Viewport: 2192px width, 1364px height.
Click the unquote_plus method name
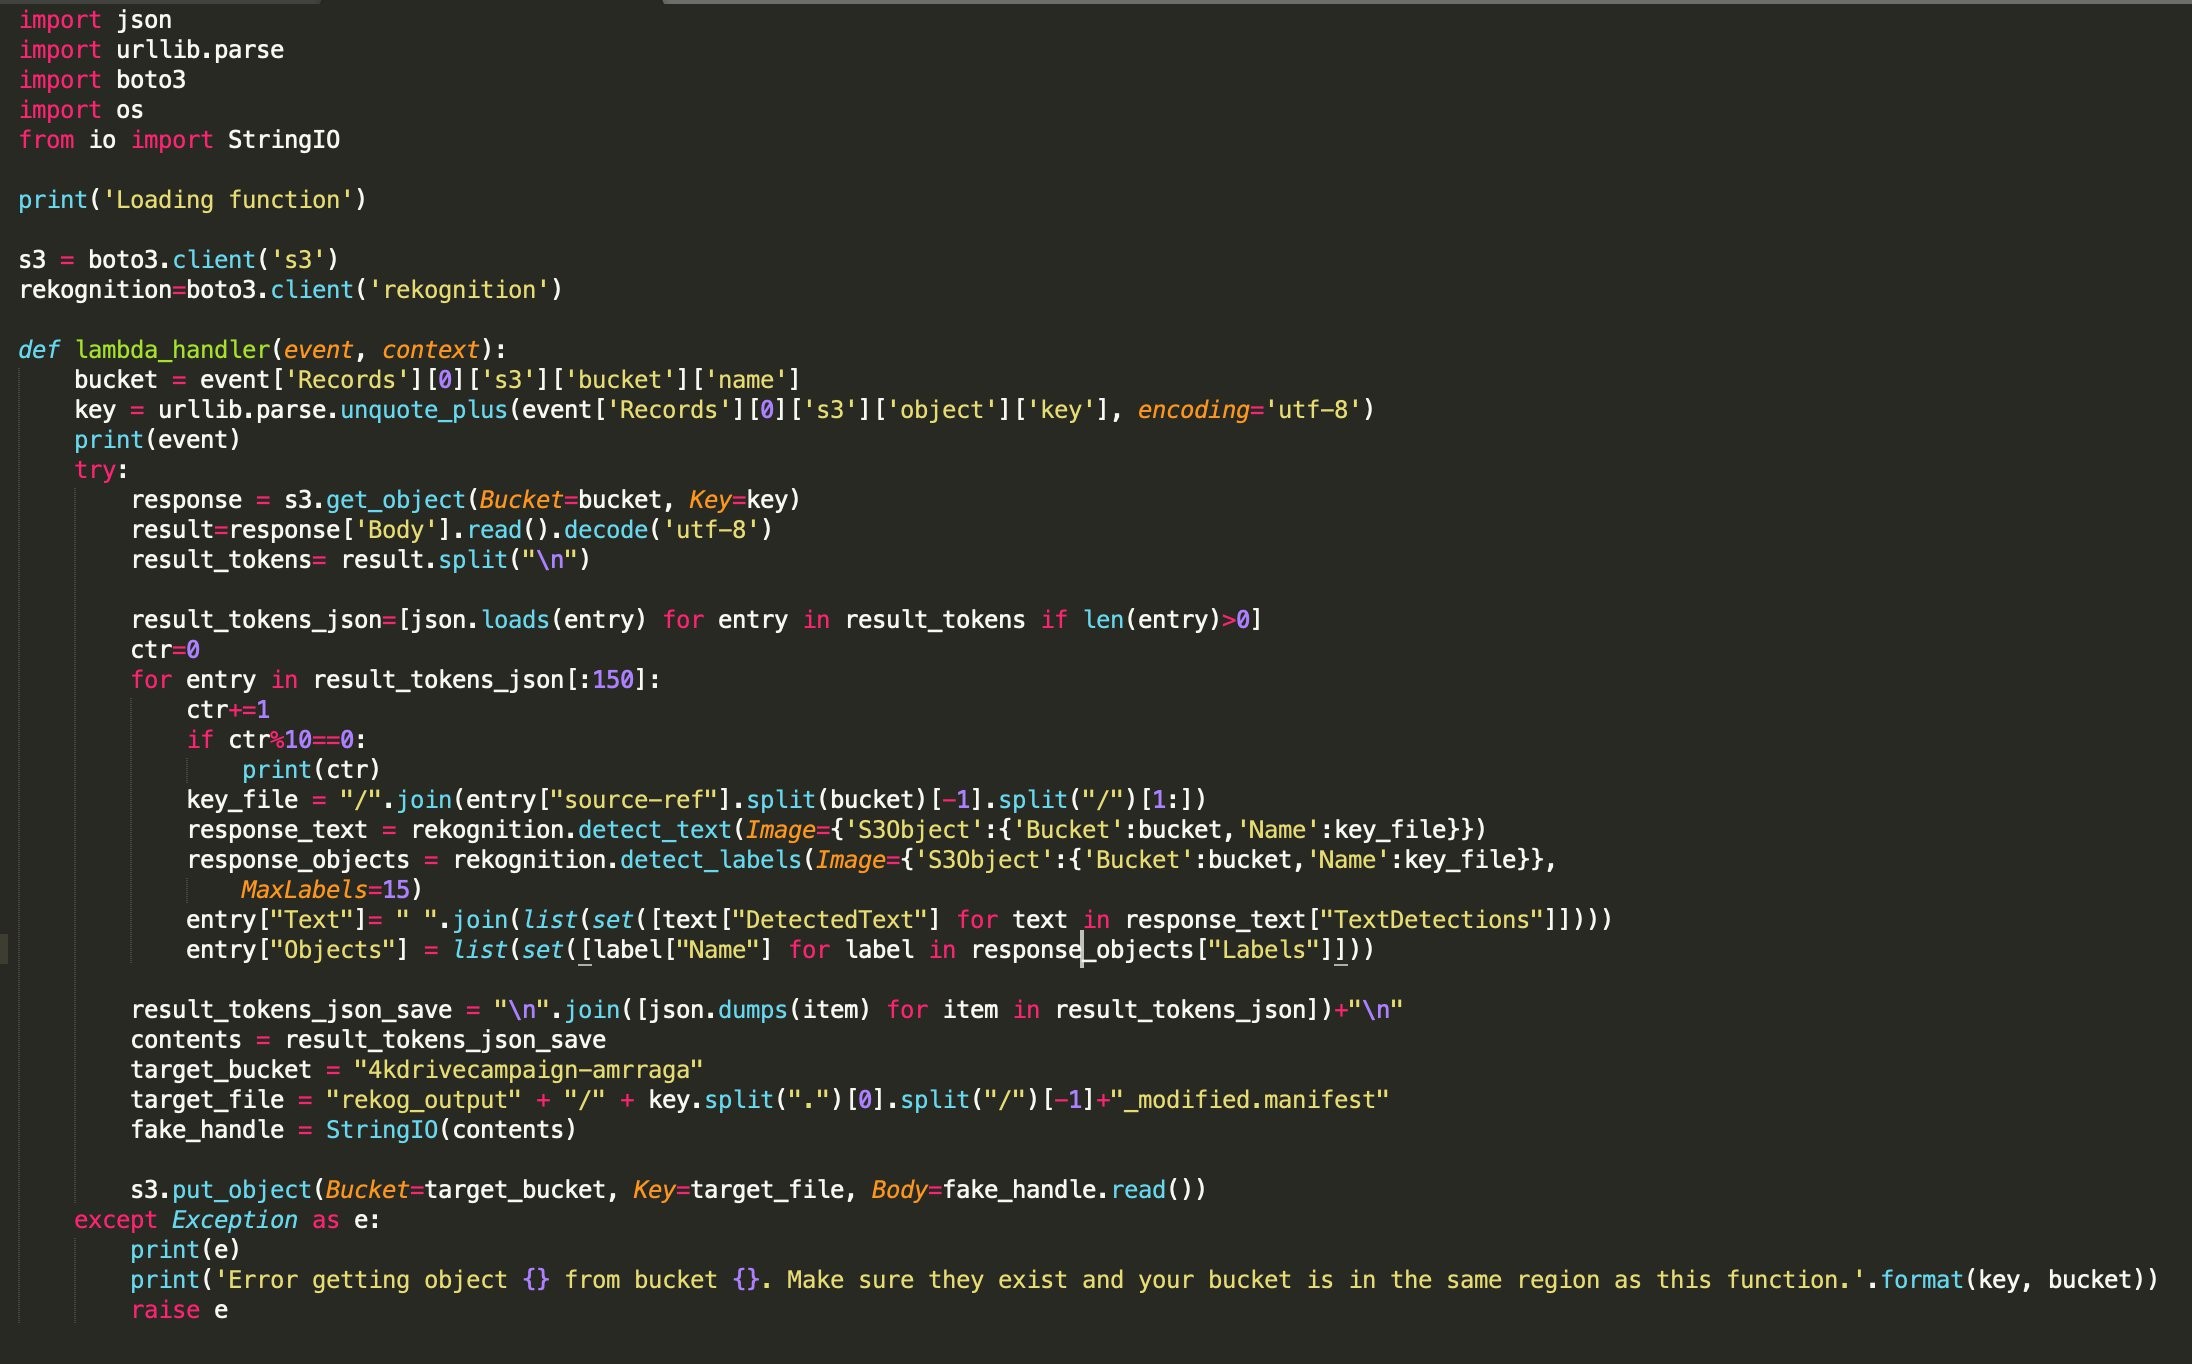pos(424,410)
